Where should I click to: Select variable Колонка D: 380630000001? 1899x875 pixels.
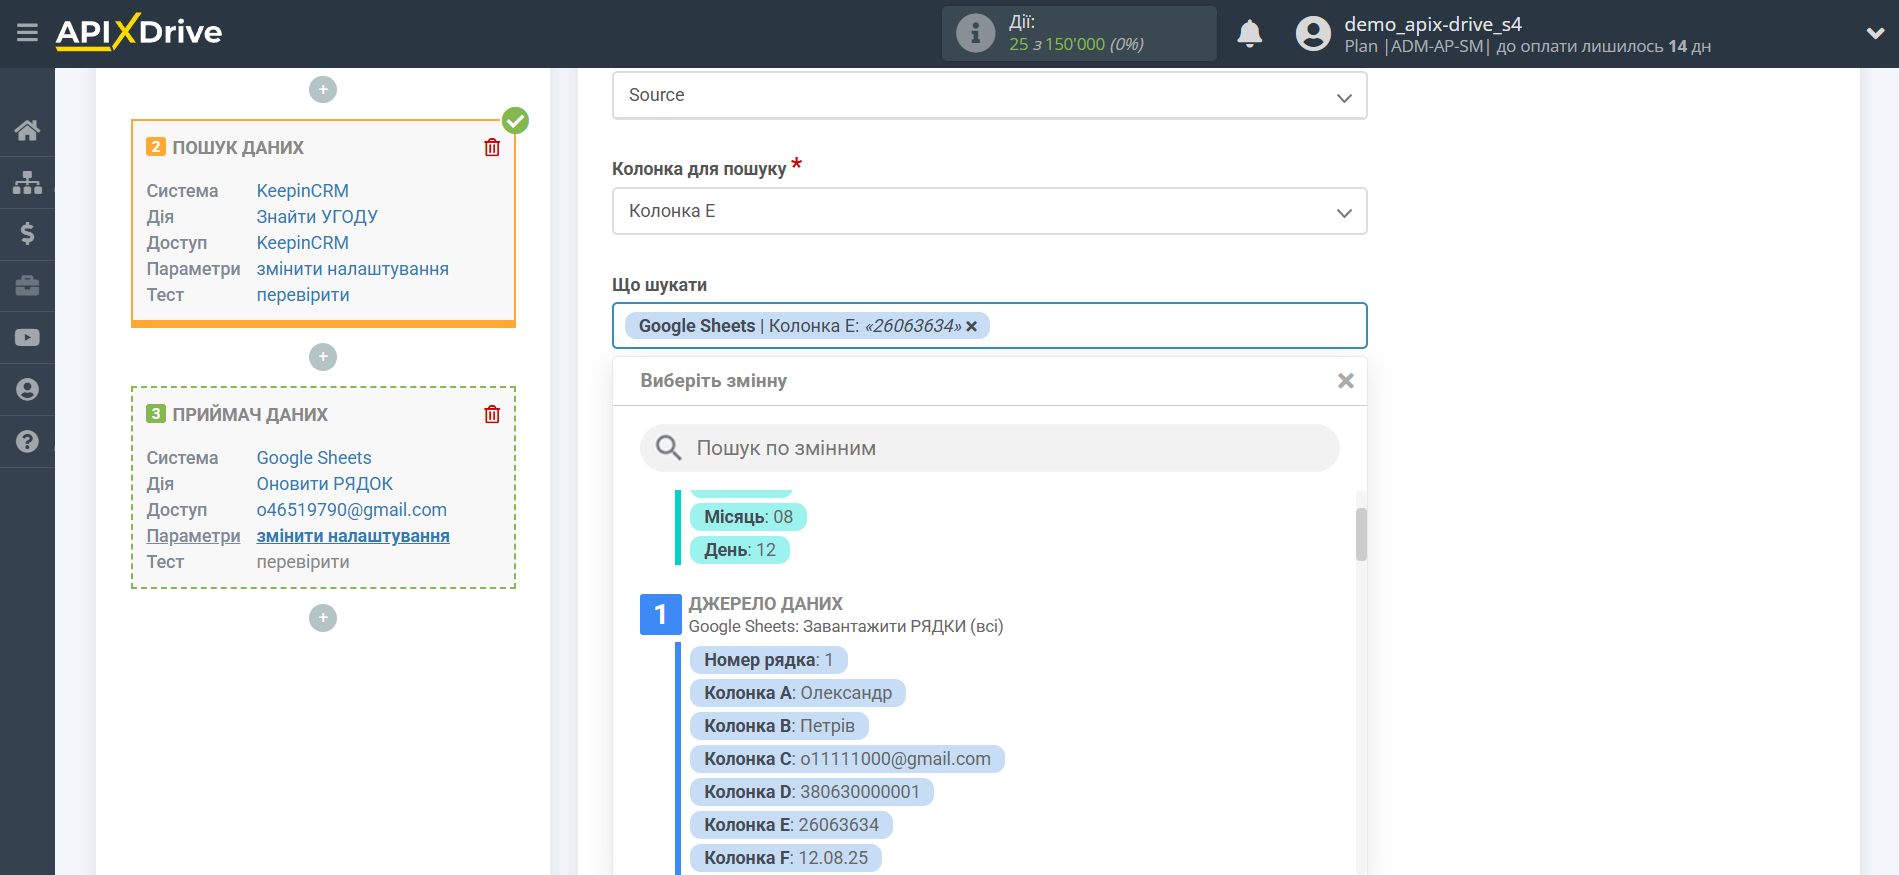coord(812,792)
